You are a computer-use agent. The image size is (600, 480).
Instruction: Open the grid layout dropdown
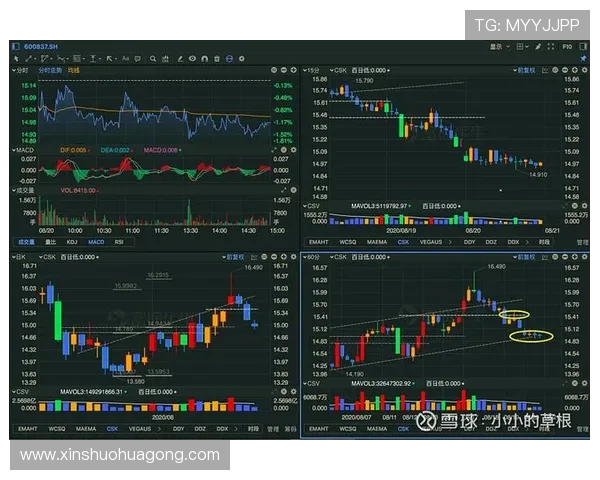click(522, 47)
